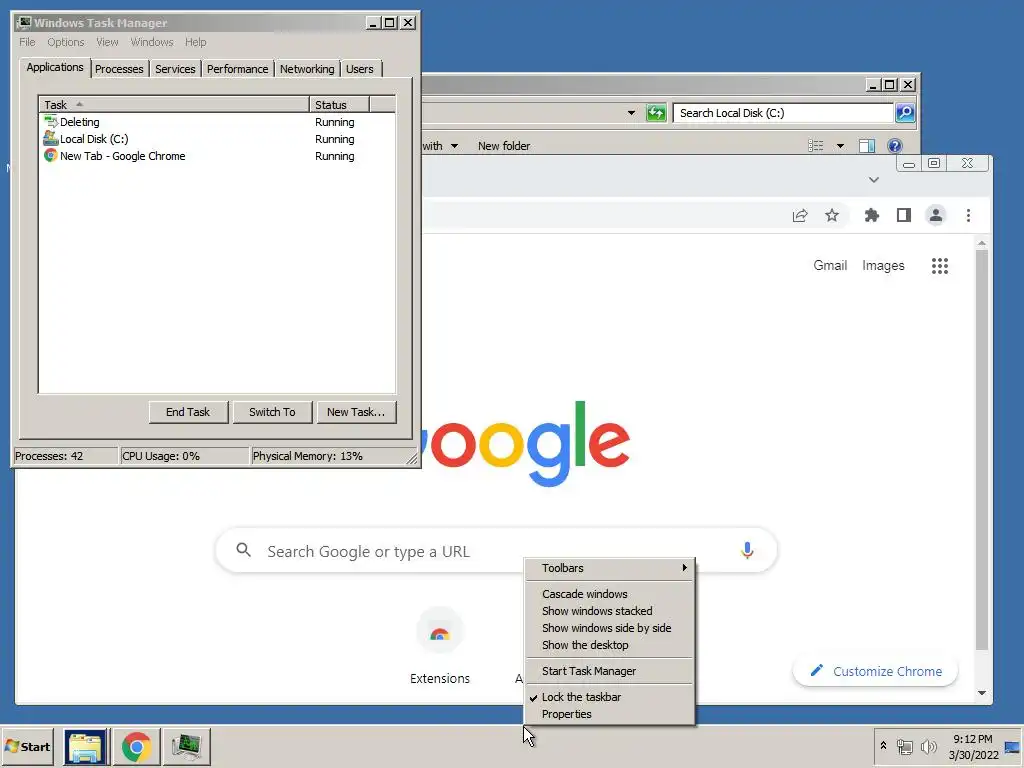This screenshot has width=1024, height=768.
Task: Choose Start Task Manager menu entry
Action: [611, 671]
